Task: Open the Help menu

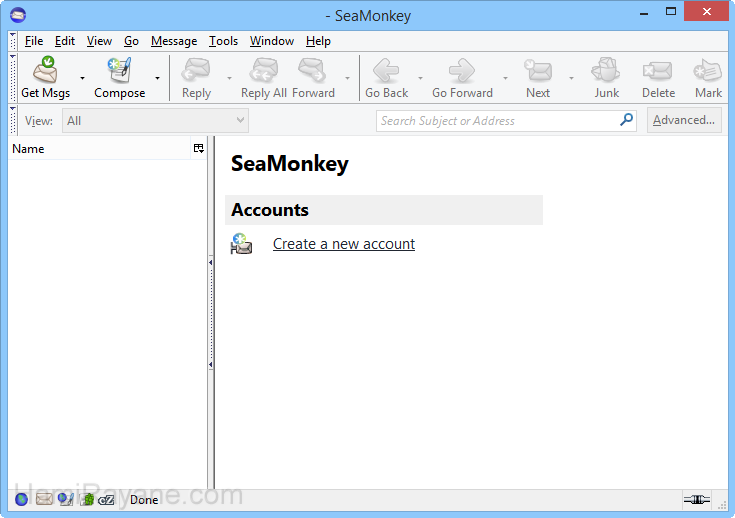Action: pos(318,41)
